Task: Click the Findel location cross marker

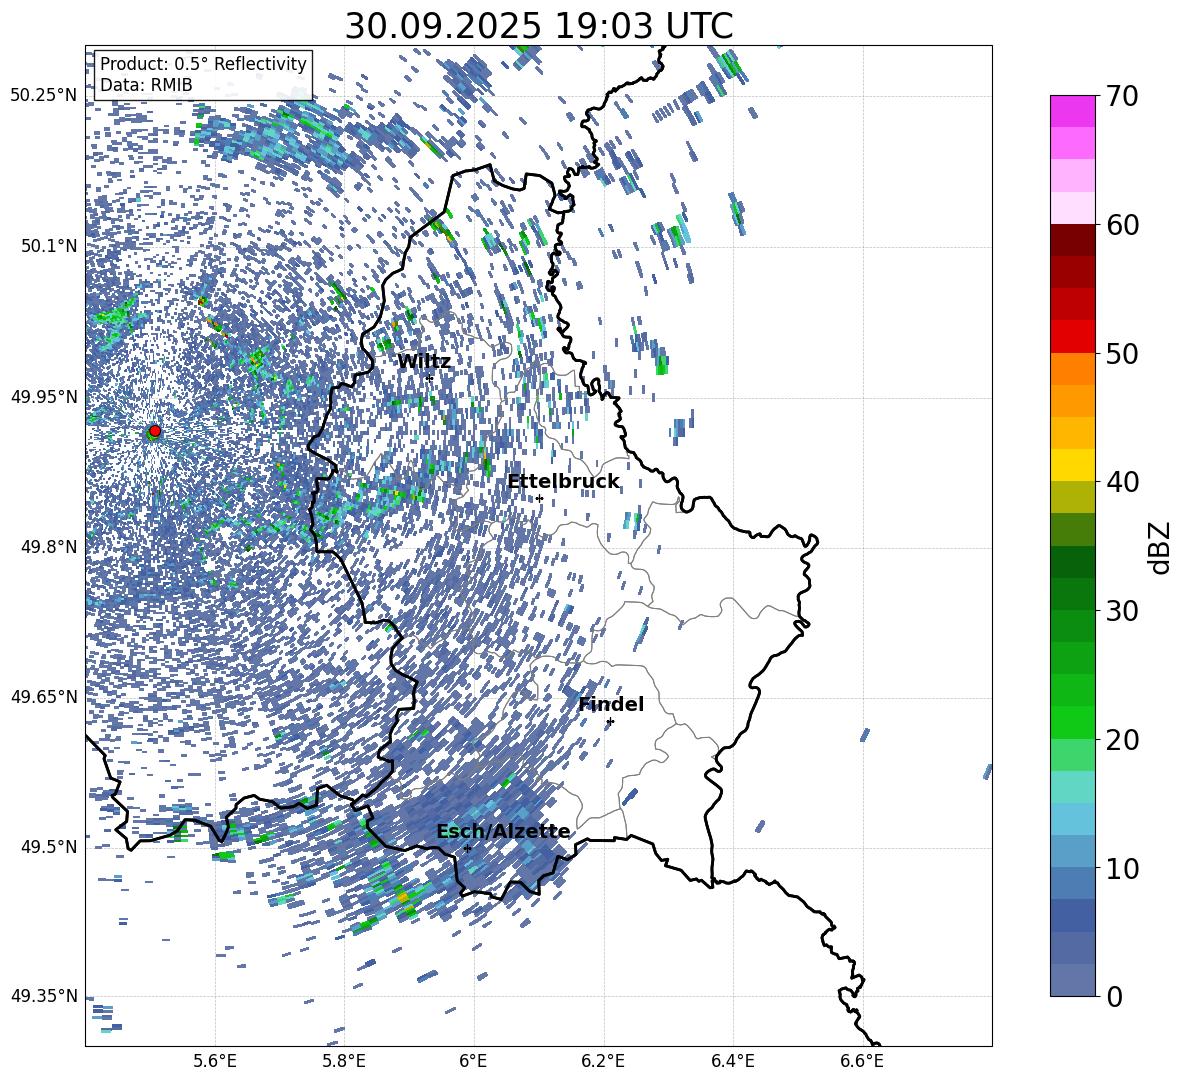Action: pos(610,722)
